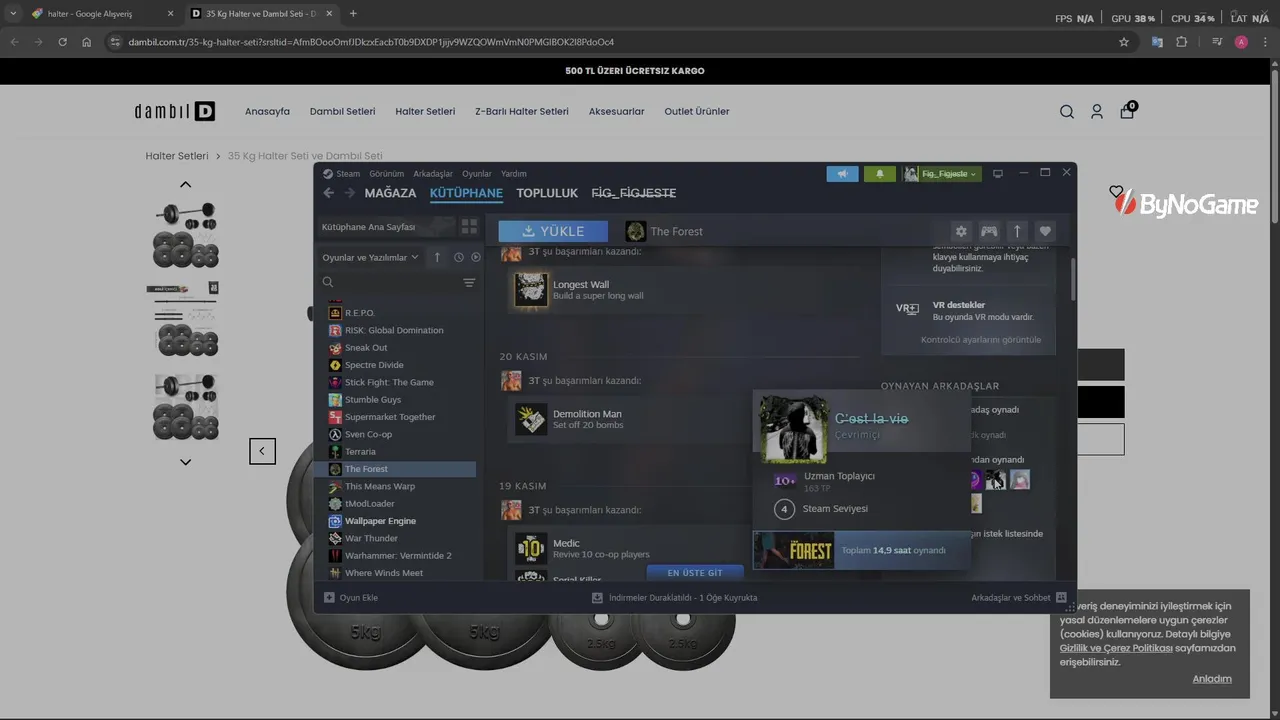Open the dambil shopping cart
1280x720 pixels.
(x=1128, y=111)
